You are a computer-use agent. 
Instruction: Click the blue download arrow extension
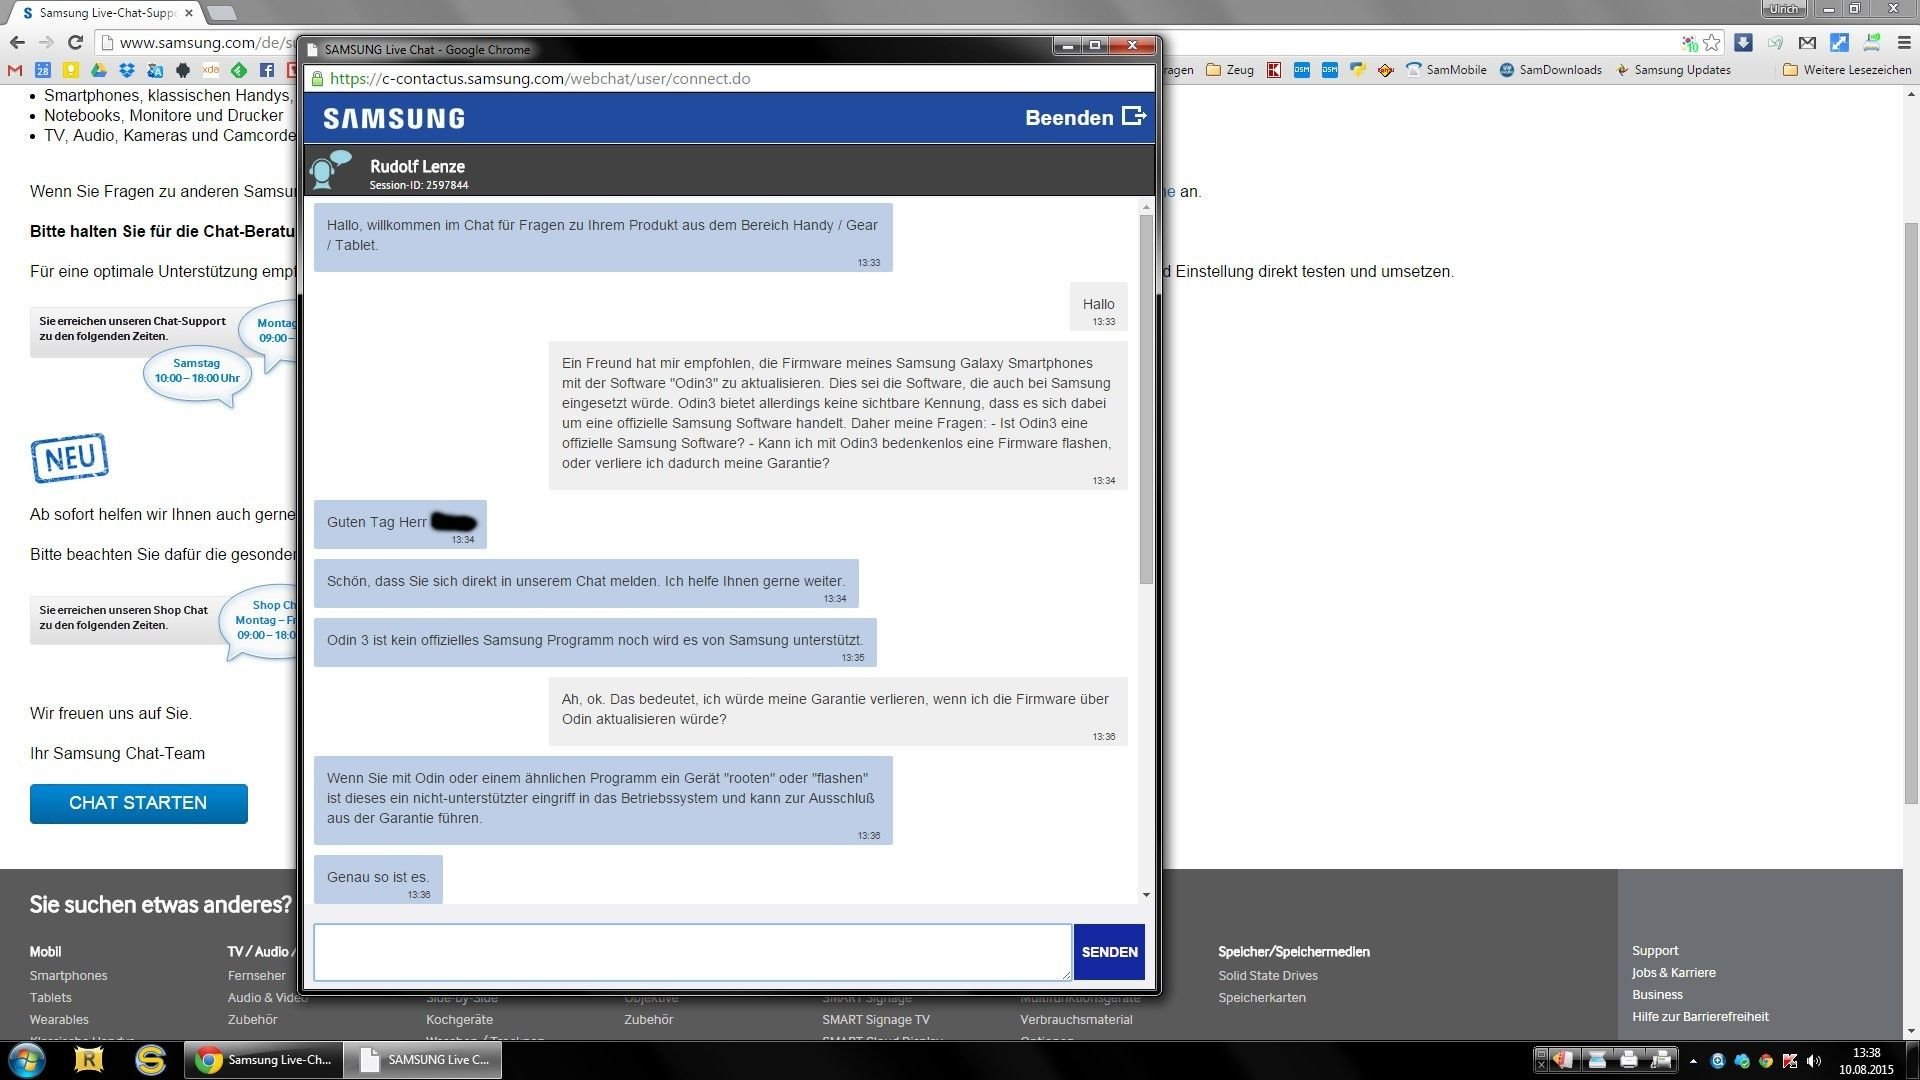pyautogui.click(x=1743, y=42)
